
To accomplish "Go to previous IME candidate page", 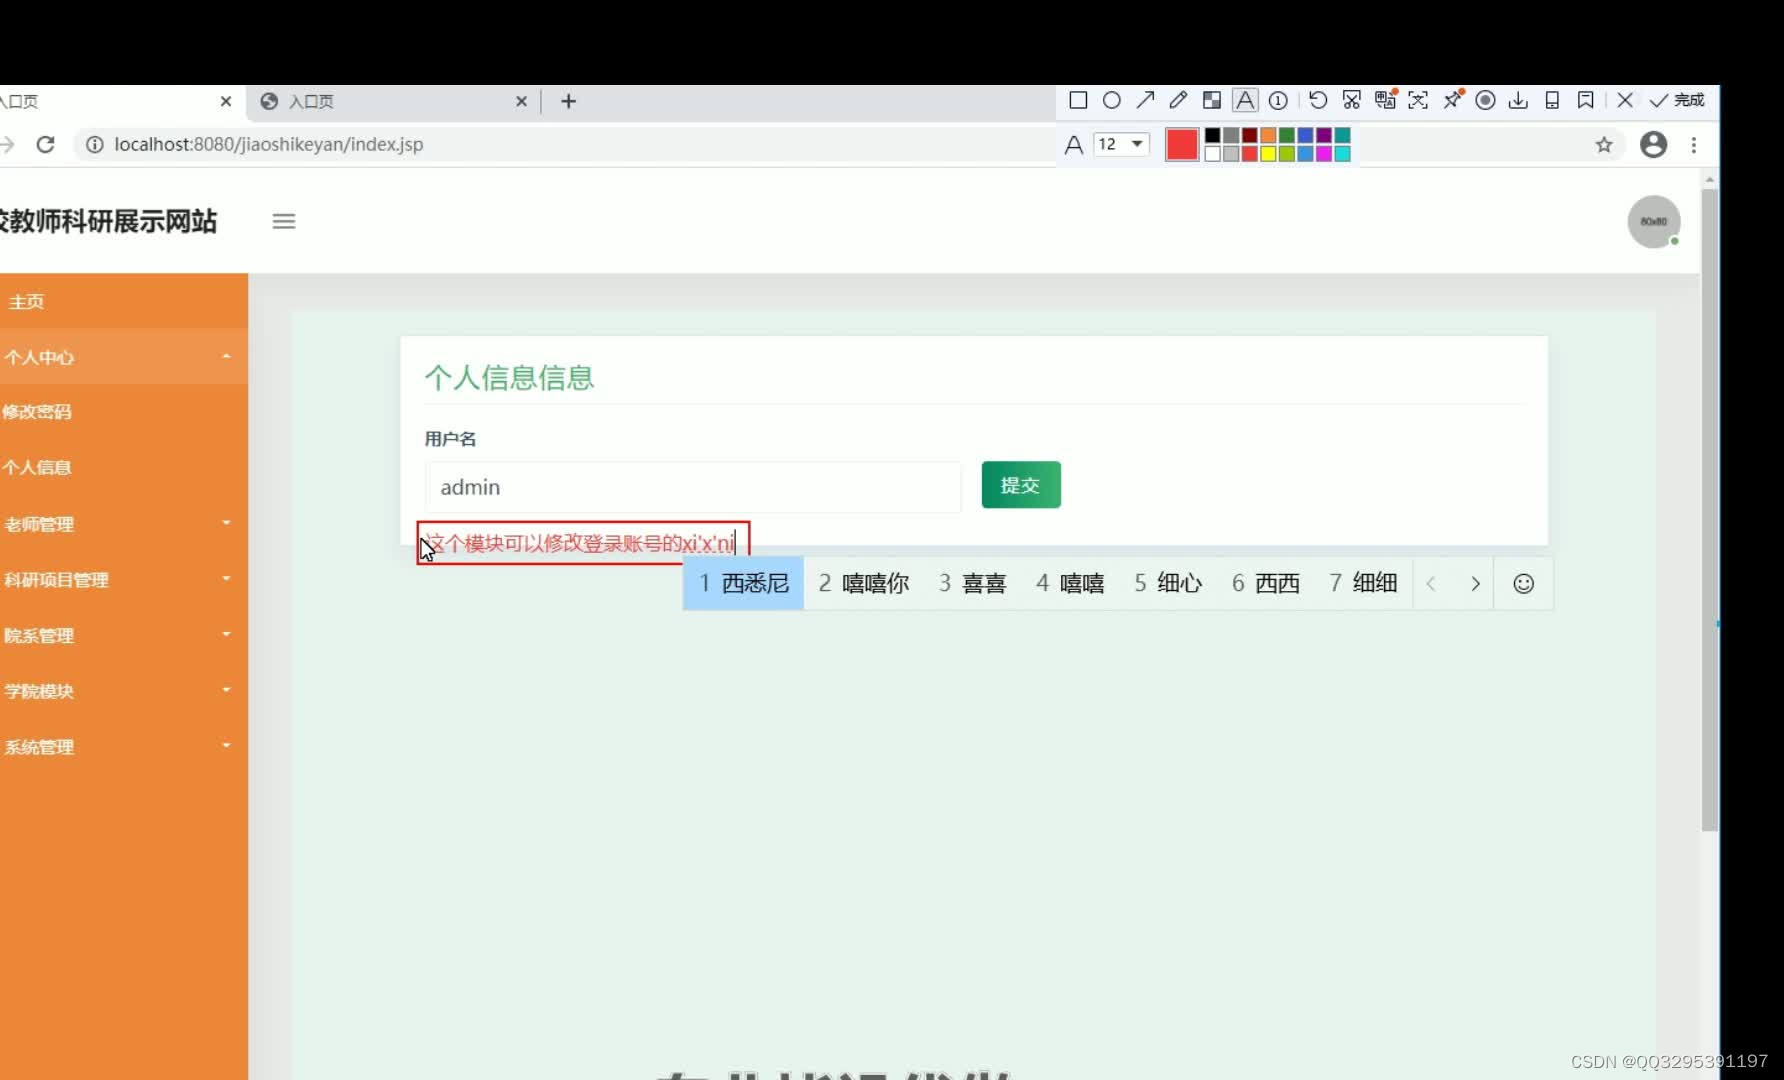I will (x=1431, y=584).
